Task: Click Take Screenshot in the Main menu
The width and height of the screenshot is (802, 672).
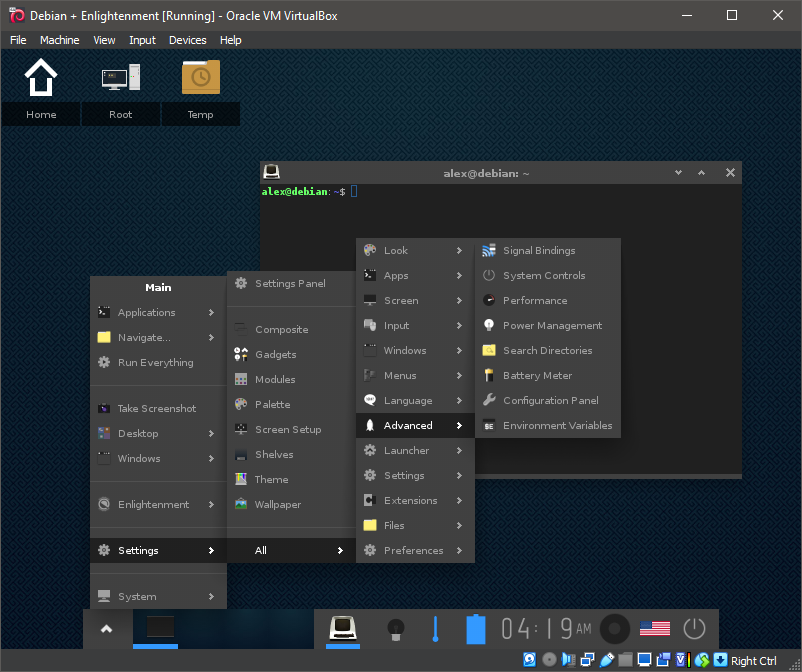Action: click(156, 409)
